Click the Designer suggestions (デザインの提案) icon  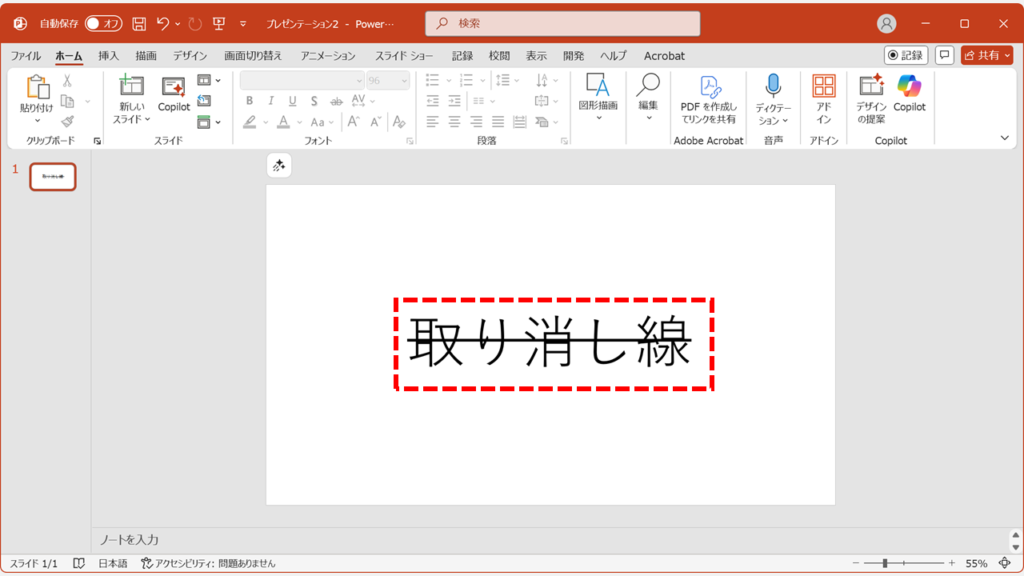[x=871, y=86]
